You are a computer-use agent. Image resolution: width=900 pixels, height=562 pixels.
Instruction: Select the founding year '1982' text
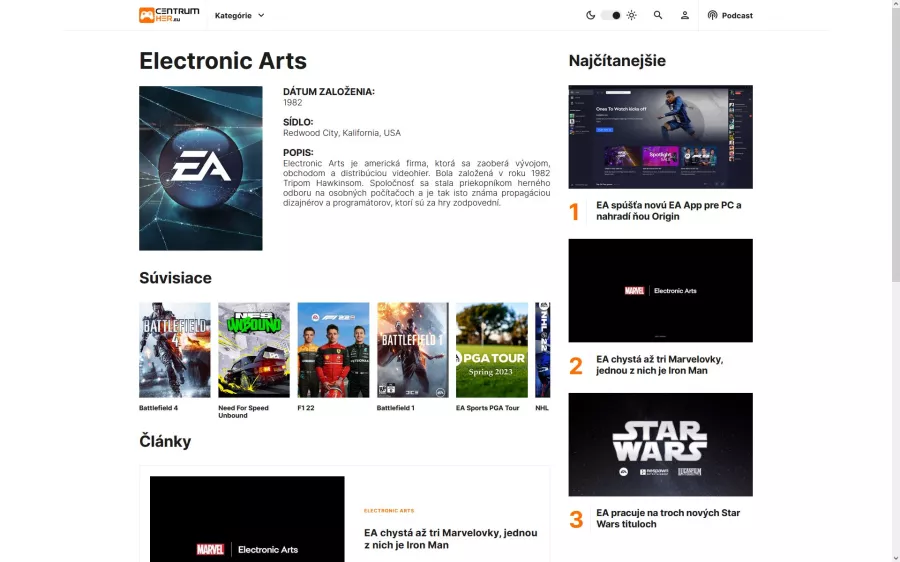pos(293,102)
